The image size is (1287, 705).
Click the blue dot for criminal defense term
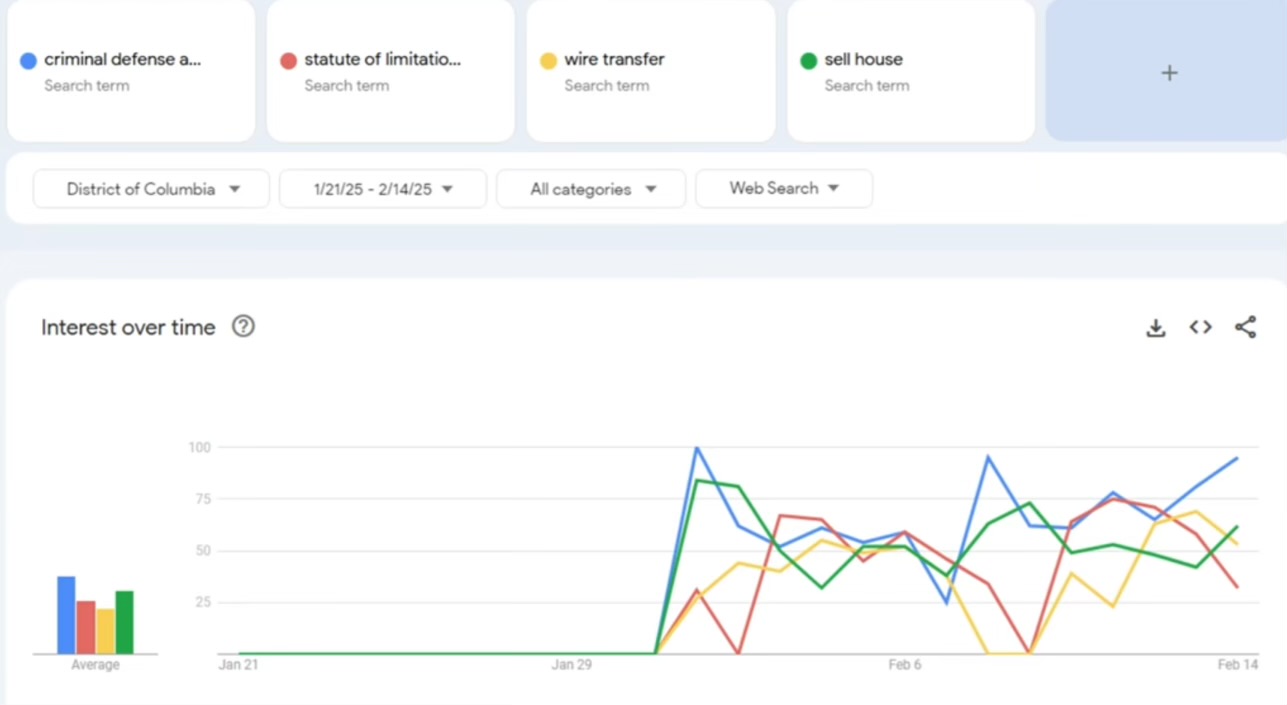tap(28, 61)
